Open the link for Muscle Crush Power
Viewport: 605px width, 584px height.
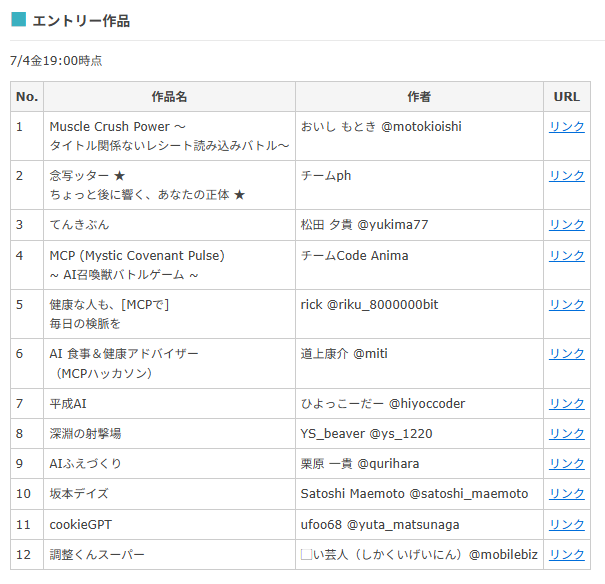(566, 127)
